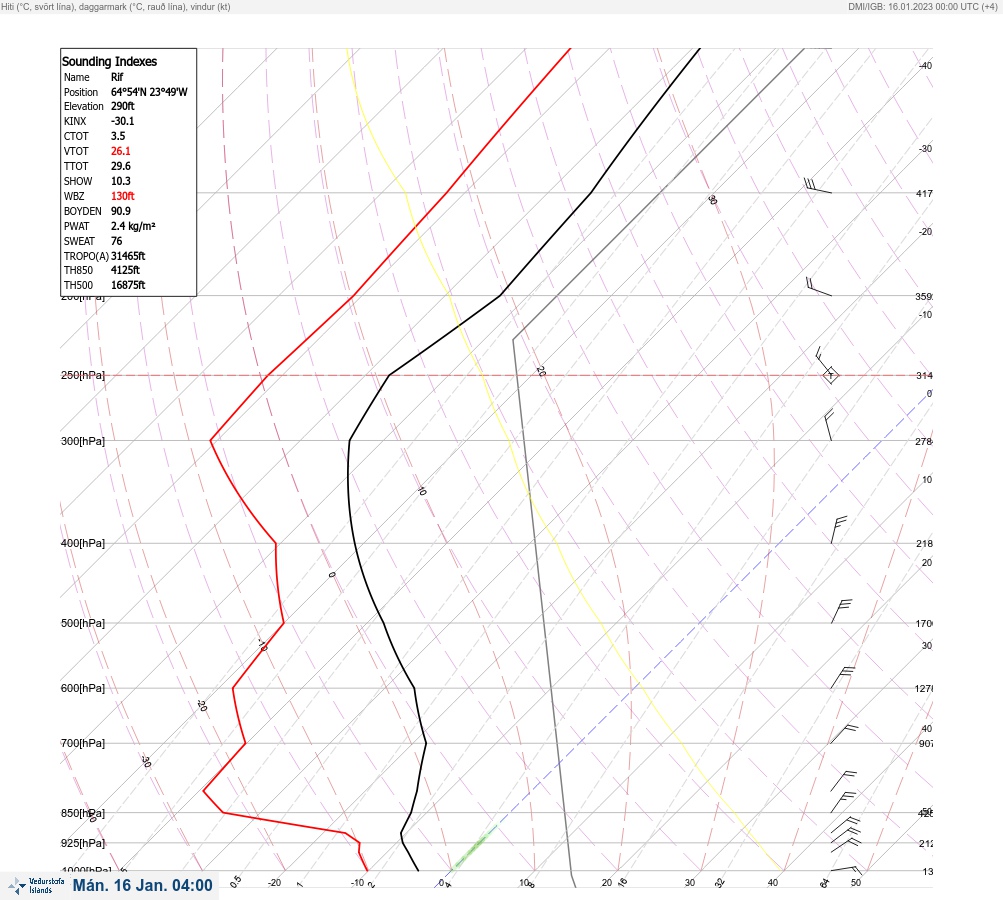This screenshot has width=1003, height=900.
Task: Click the 400[hPa] pressure label
Action: (x=83, y=543)
